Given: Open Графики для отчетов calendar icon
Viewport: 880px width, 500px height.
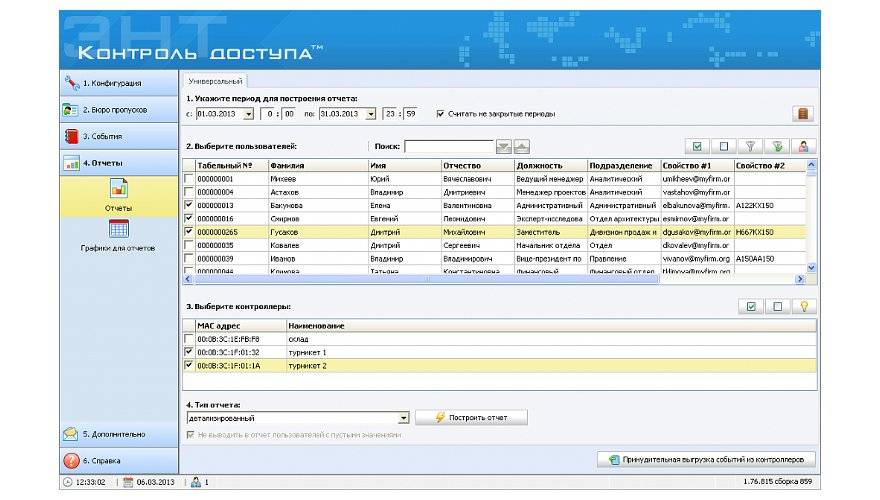Looking at the screenshot, I should 118,229.
